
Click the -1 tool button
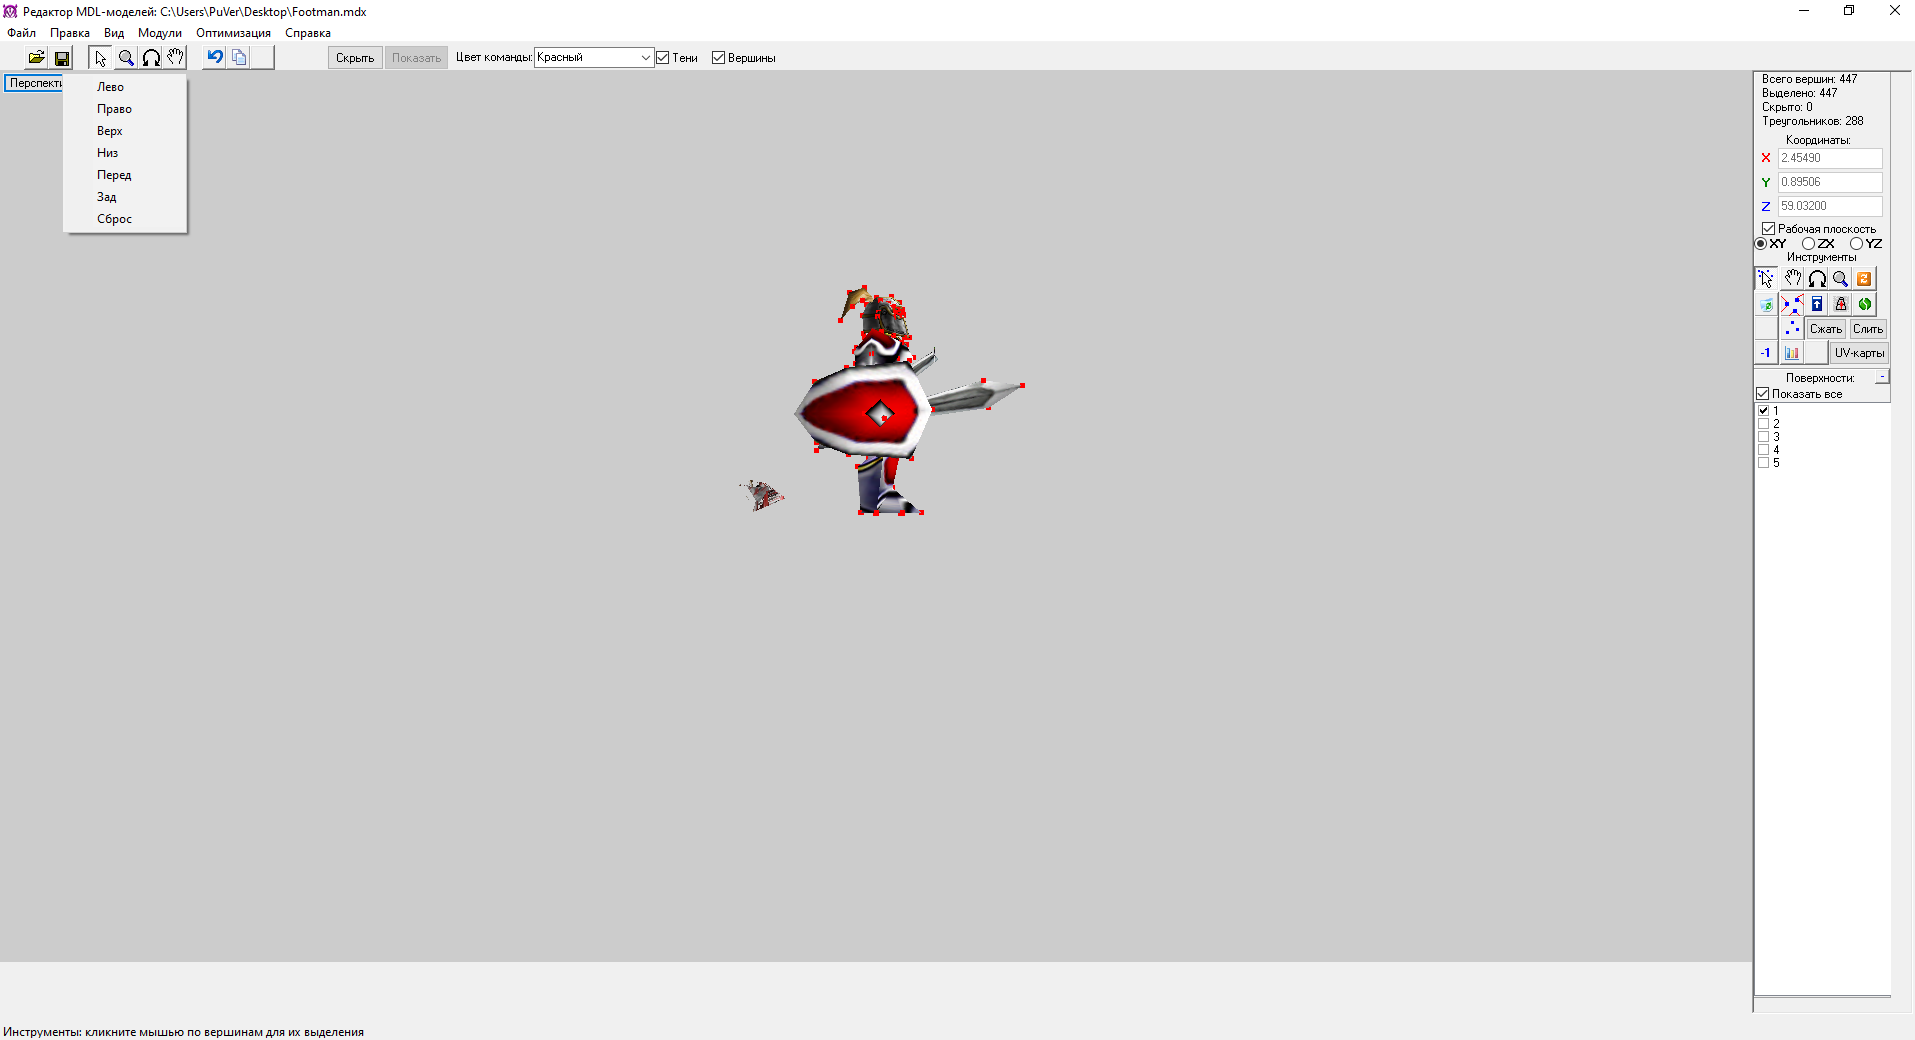coord(1766,353)
